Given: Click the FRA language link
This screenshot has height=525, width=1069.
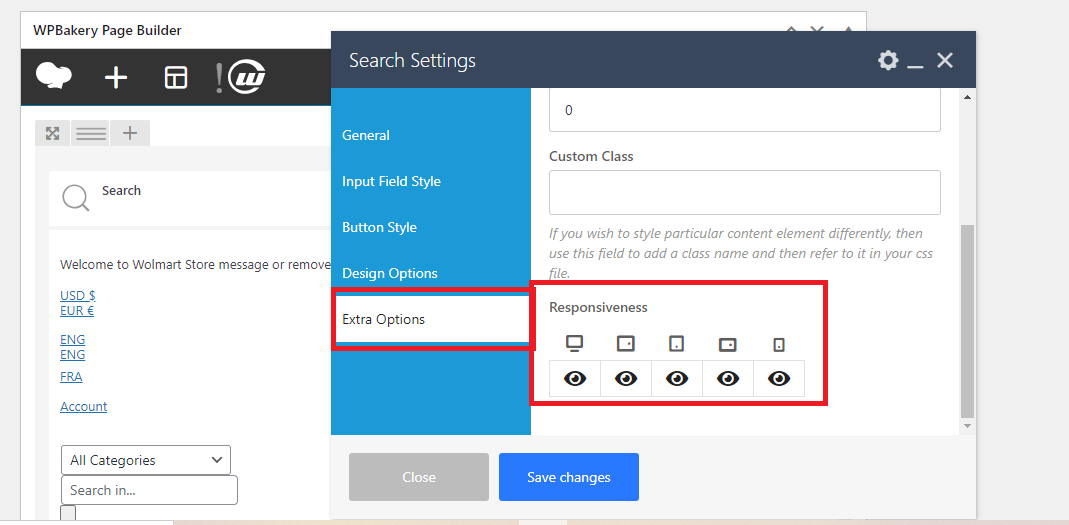Looking at the screenshot, I should [71, 376].
